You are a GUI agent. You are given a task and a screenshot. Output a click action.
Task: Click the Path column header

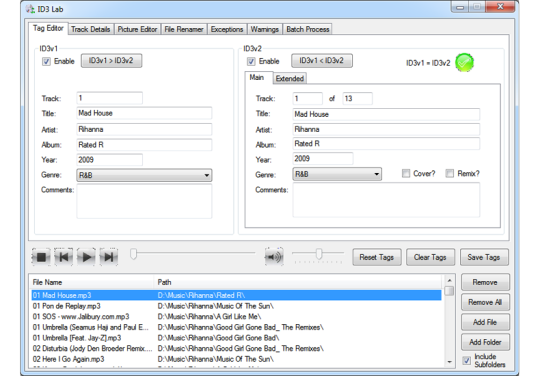tap(298, 282)
